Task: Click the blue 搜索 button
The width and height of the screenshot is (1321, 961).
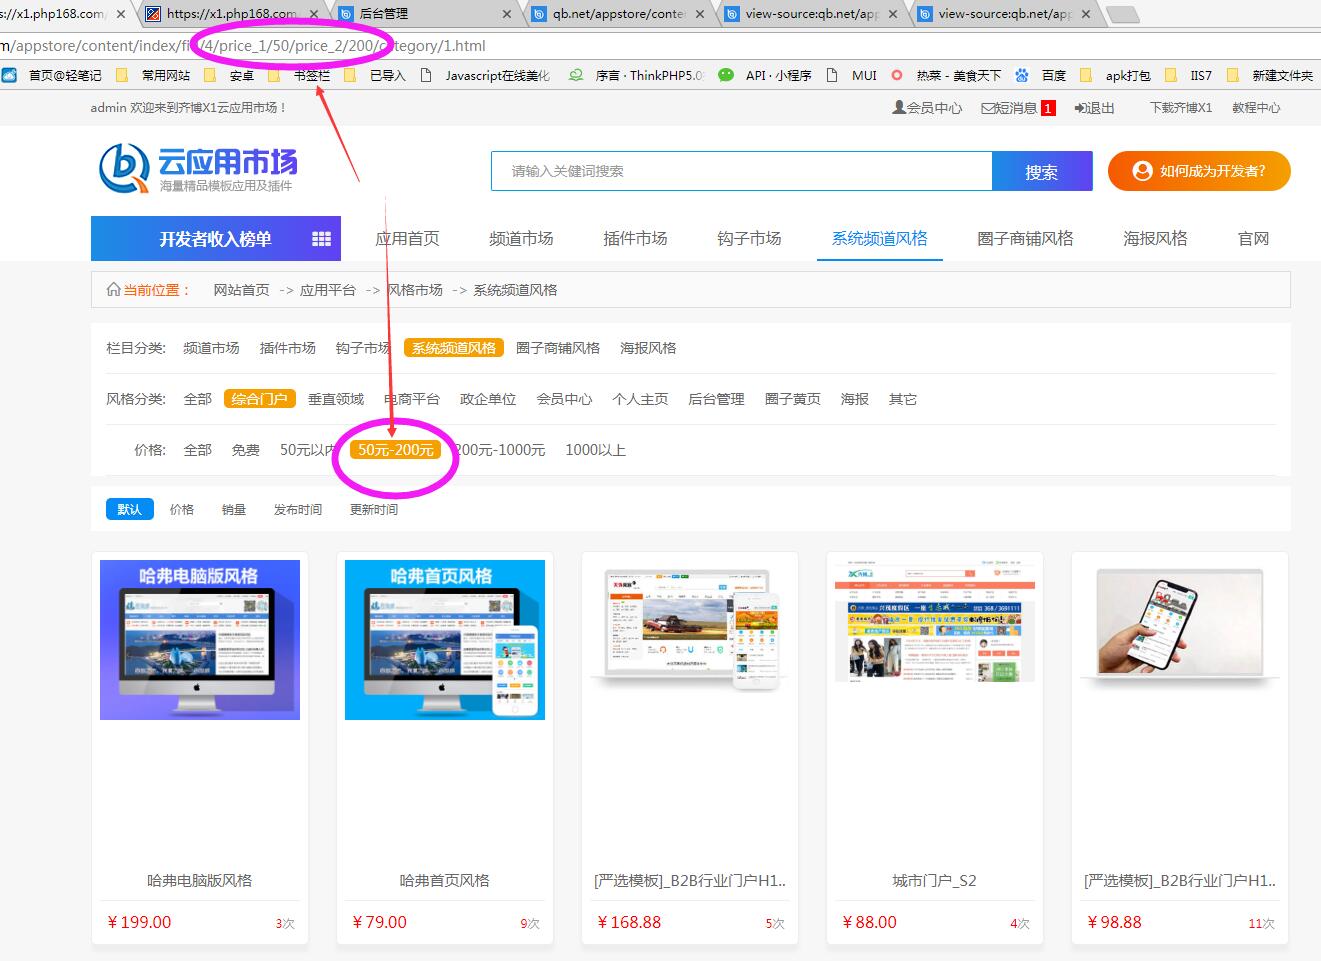Action: point(1041,172)
